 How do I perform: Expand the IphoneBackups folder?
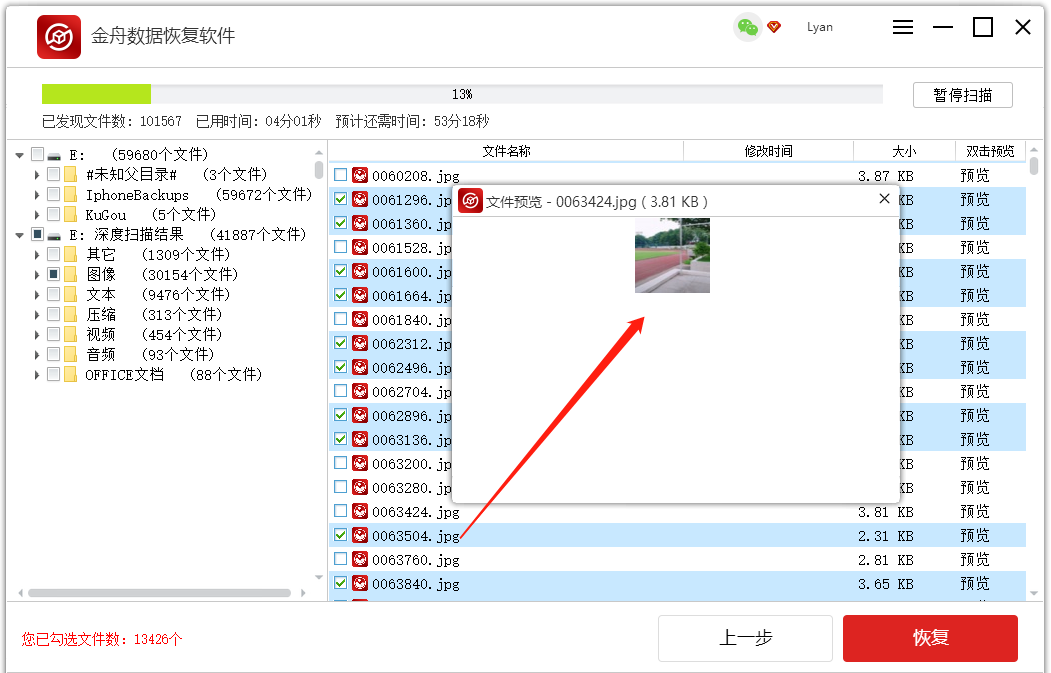pyautogui.click(x=37, y=195)
